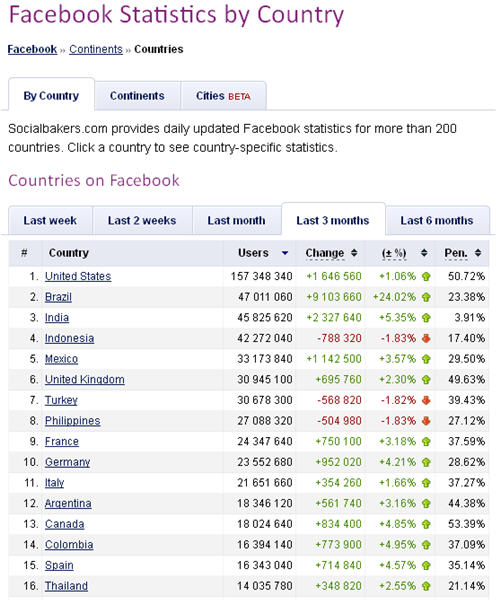Image resolution: width=500 pixels, height=604 pixels.
Task: Open the Brazil country link
Action: pos(58,297)
